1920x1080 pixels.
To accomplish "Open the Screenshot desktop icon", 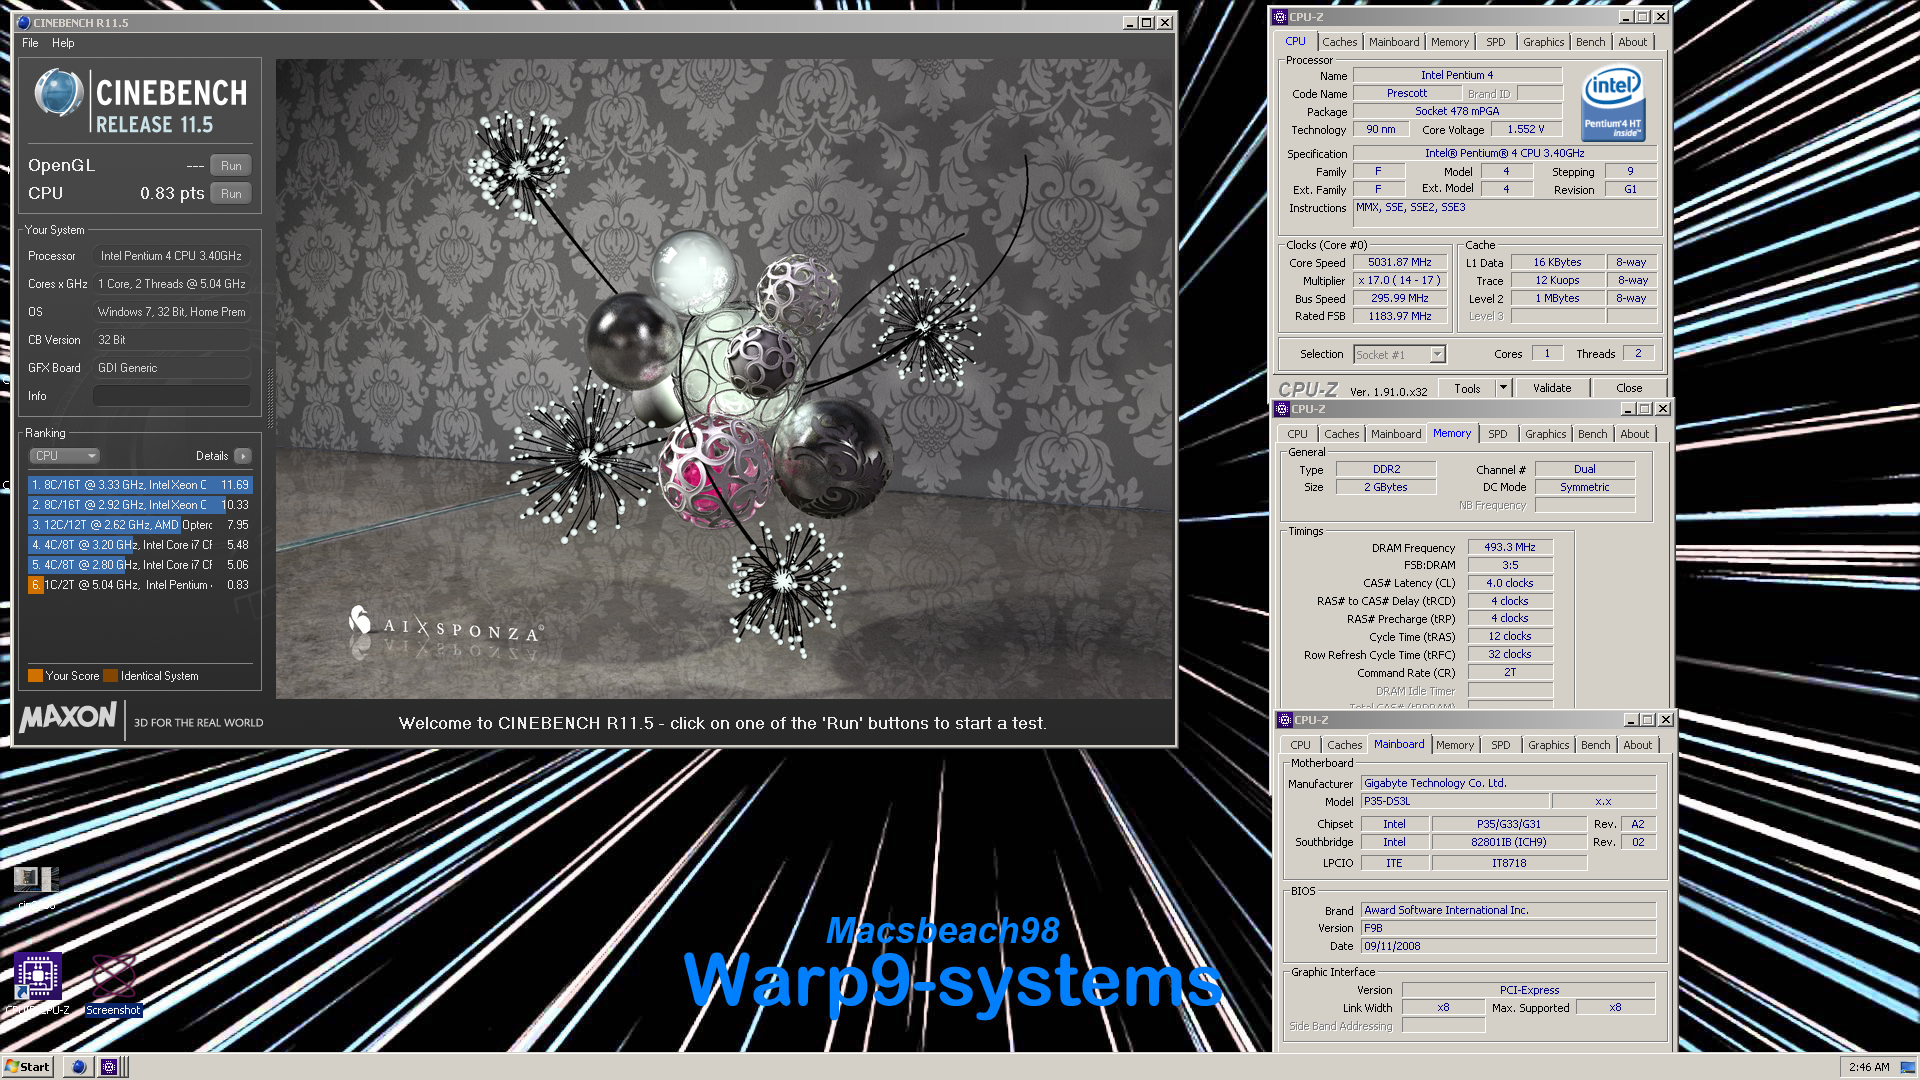I will (113, 976).
